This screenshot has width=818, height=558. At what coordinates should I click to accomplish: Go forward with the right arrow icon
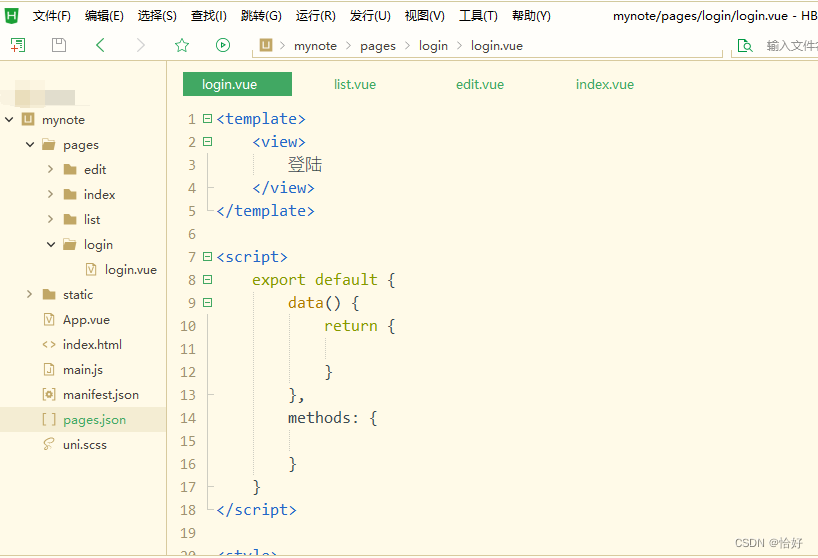[140, 45]
